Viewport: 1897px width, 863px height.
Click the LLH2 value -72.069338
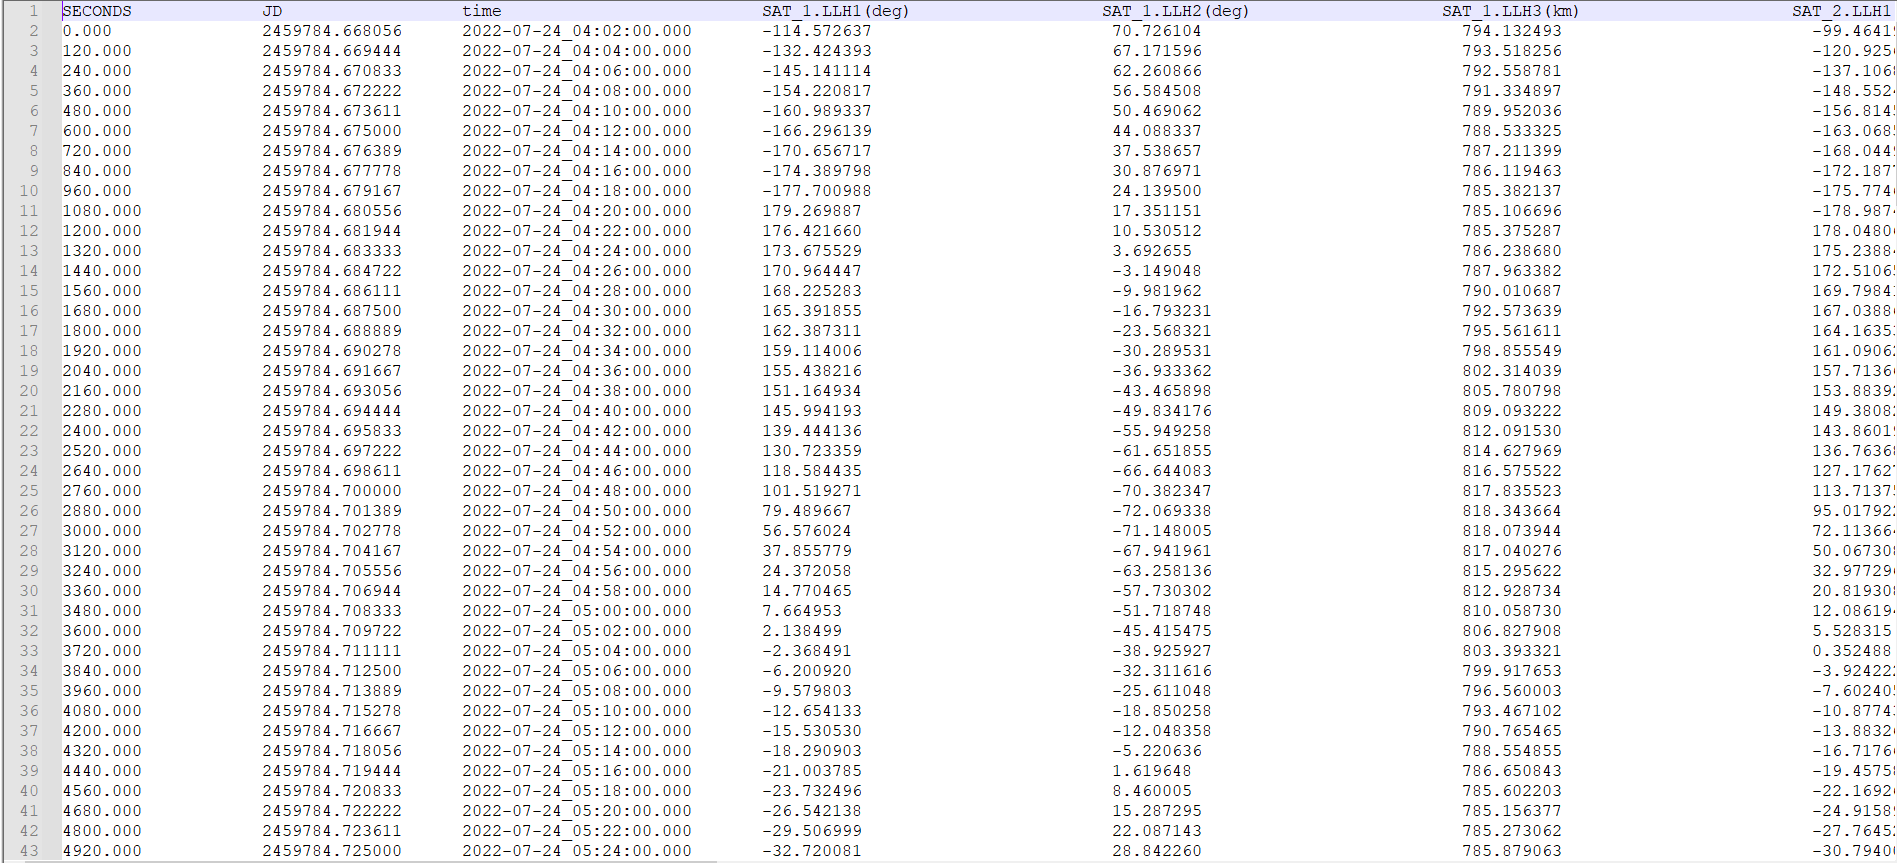[x=1161, y=511]
